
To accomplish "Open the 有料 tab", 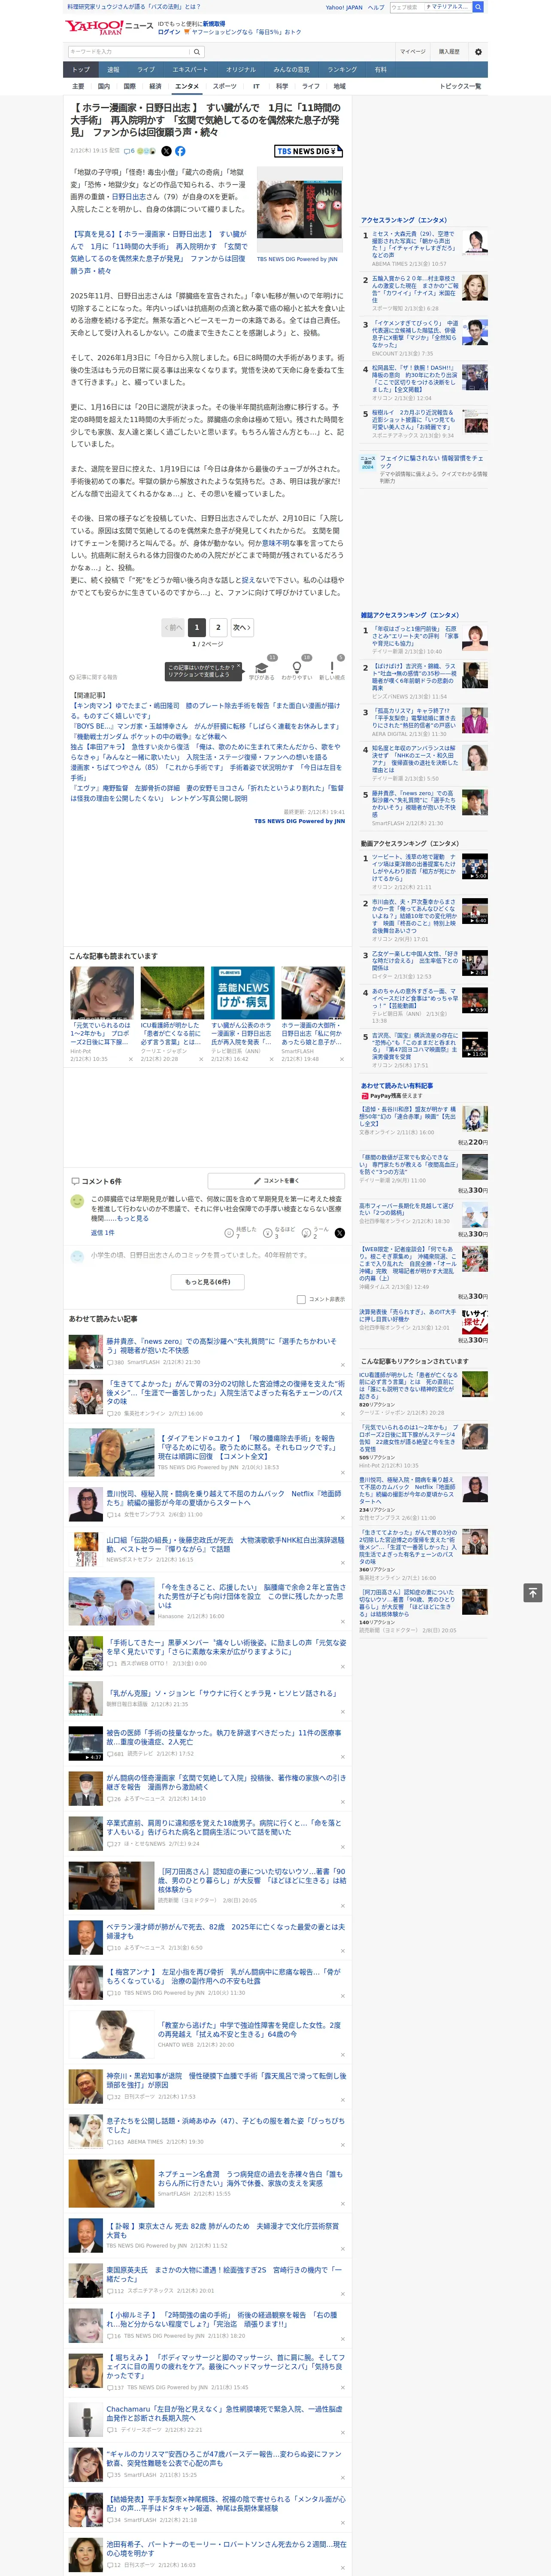I will 380,69.
